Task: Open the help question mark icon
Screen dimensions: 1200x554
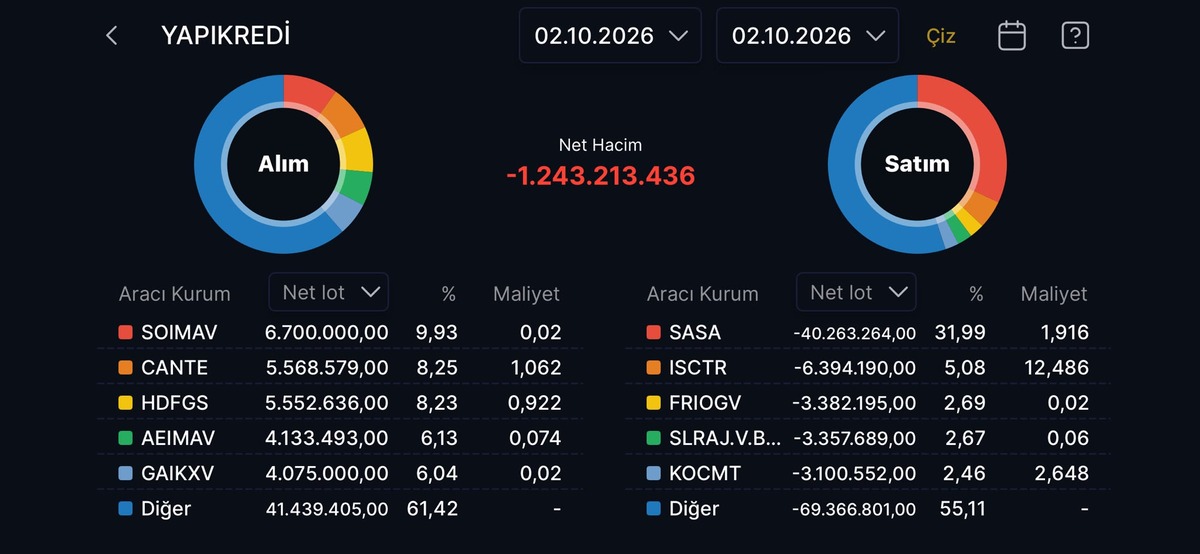Action: click(x=1075, y=36)
